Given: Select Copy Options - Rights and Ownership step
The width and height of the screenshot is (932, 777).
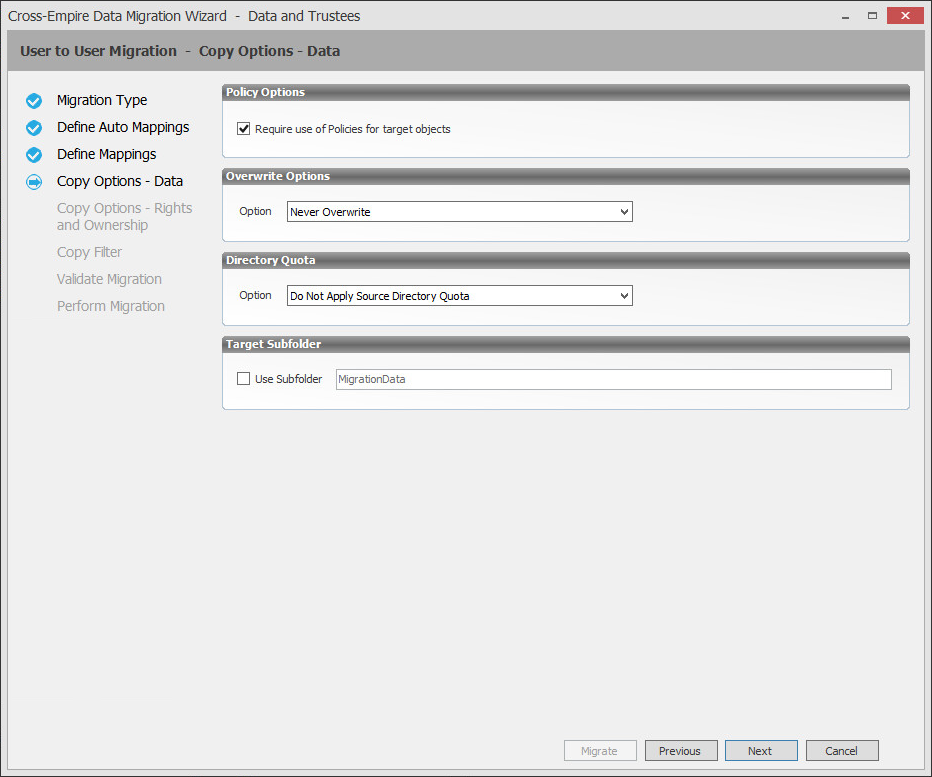Looking at the screenshot, I should (x=124, y=216).
